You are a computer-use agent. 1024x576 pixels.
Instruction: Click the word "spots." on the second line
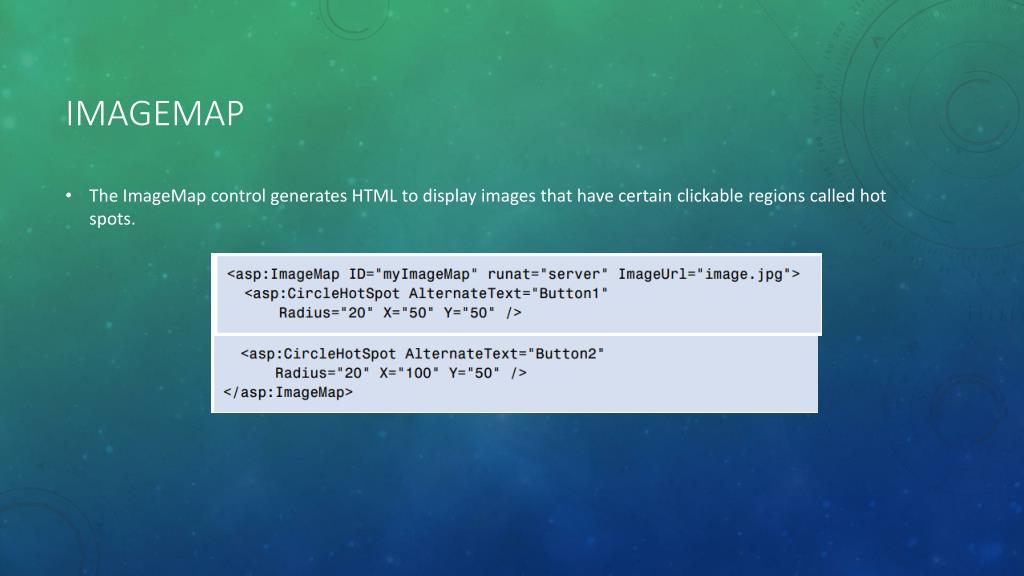[x=112, y=219]
